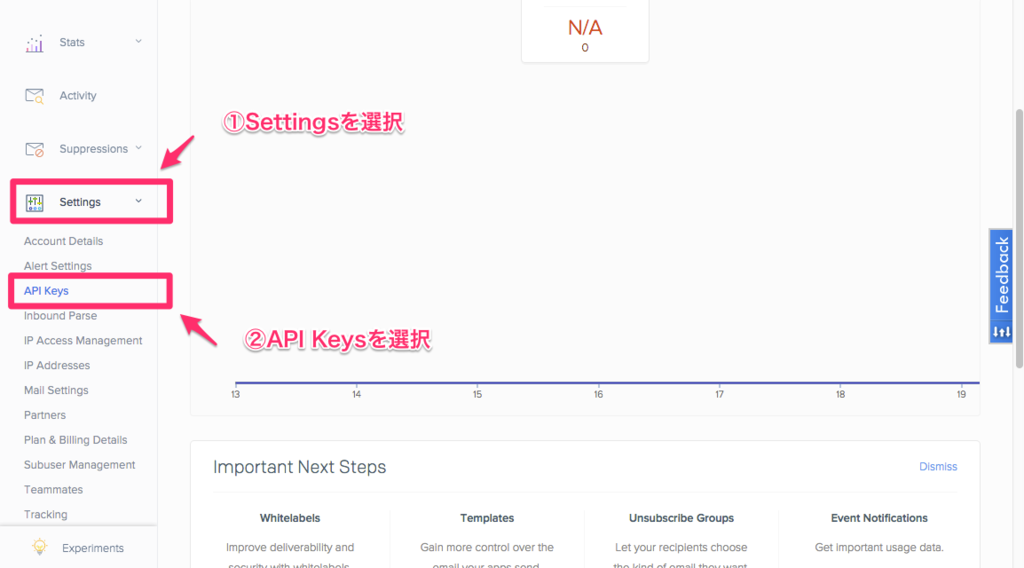Click the Experiments lightbulb icon
Screen dimensions: 1024x568
pyautogui.click(x=39, y=547)
